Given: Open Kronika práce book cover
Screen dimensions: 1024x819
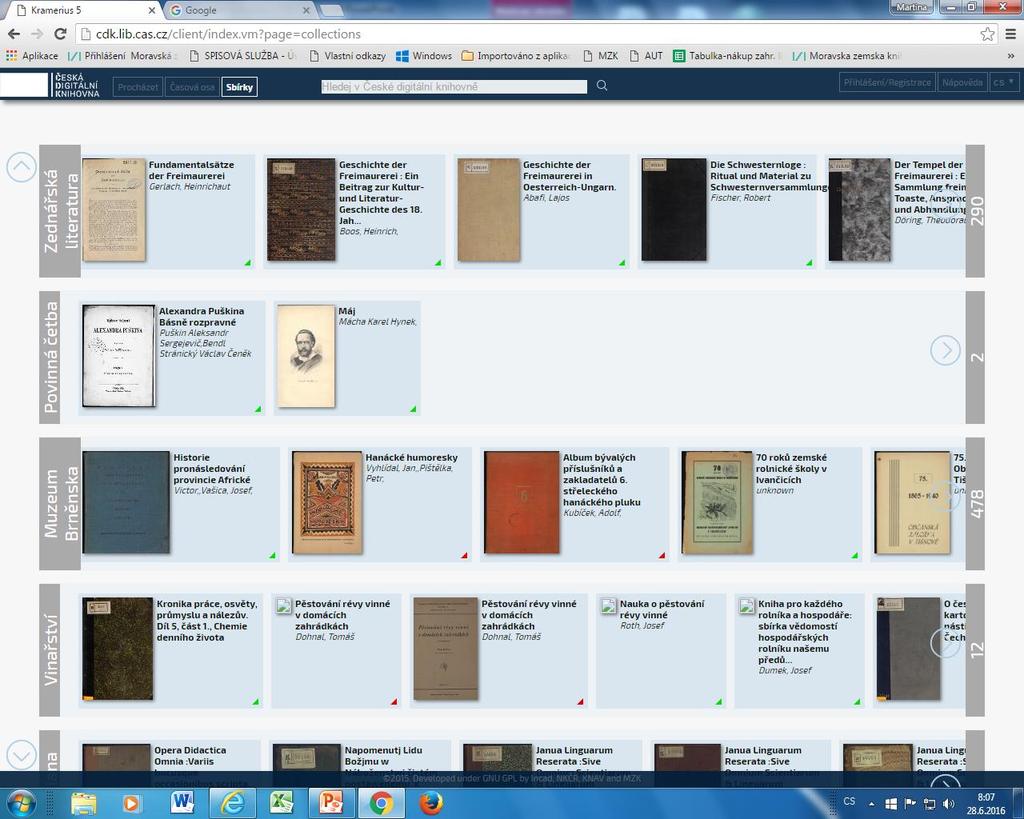Looking at the screenshot, I should 118,649.
